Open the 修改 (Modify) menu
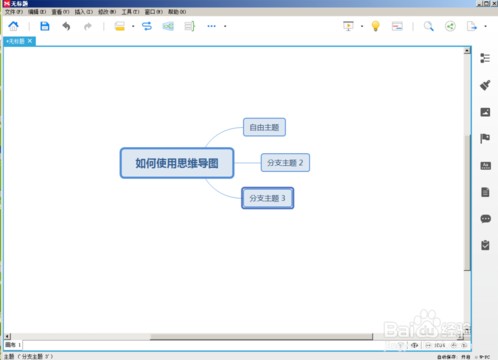The width and height of the screenshot is (498, 360). click(107, 12)
